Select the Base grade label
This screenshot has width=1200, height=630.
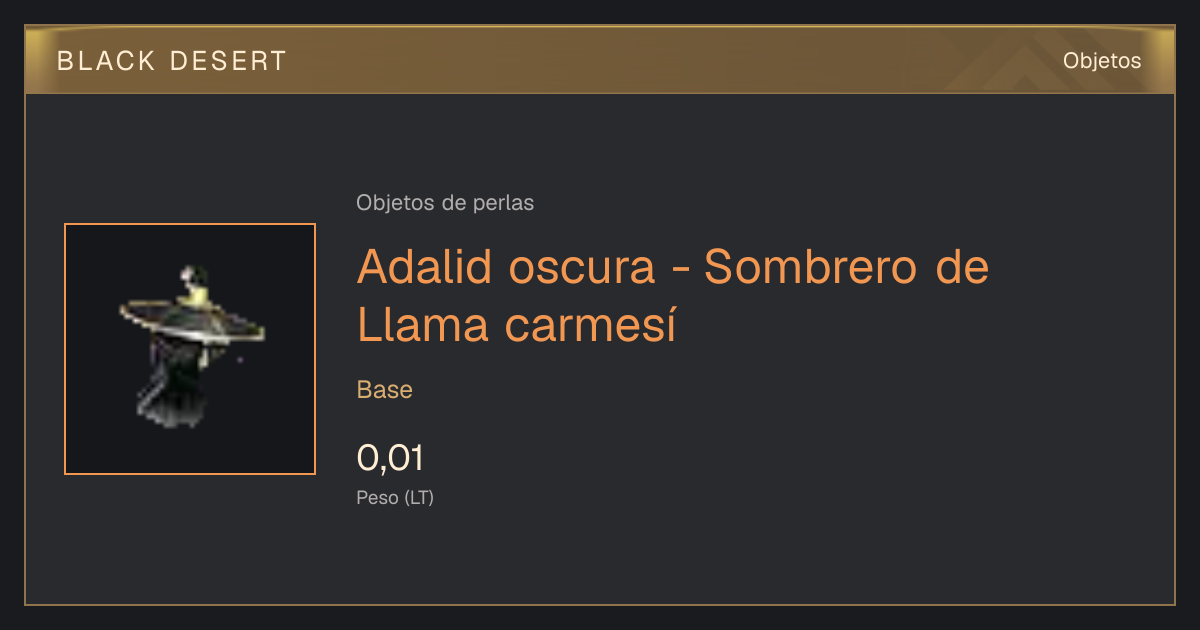(385, 390)
